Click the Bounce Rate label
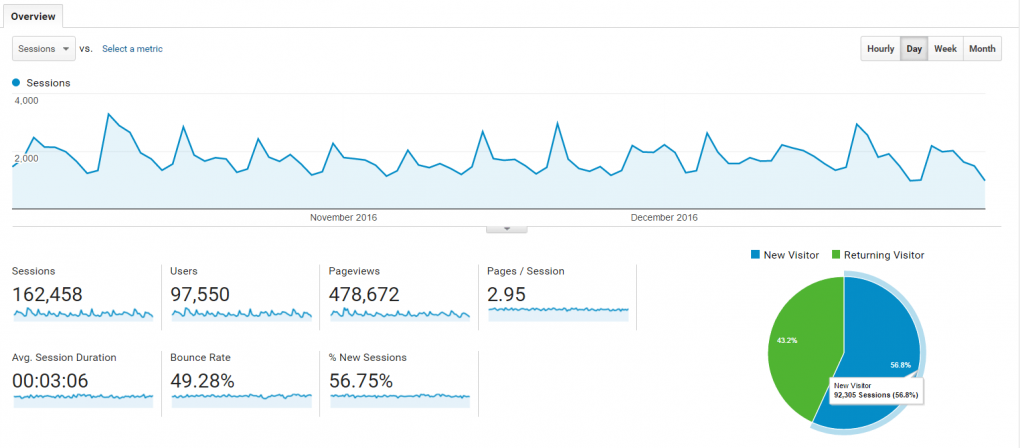The width and height of the screenshot is (1020, 448). click(x=200, y=358)
